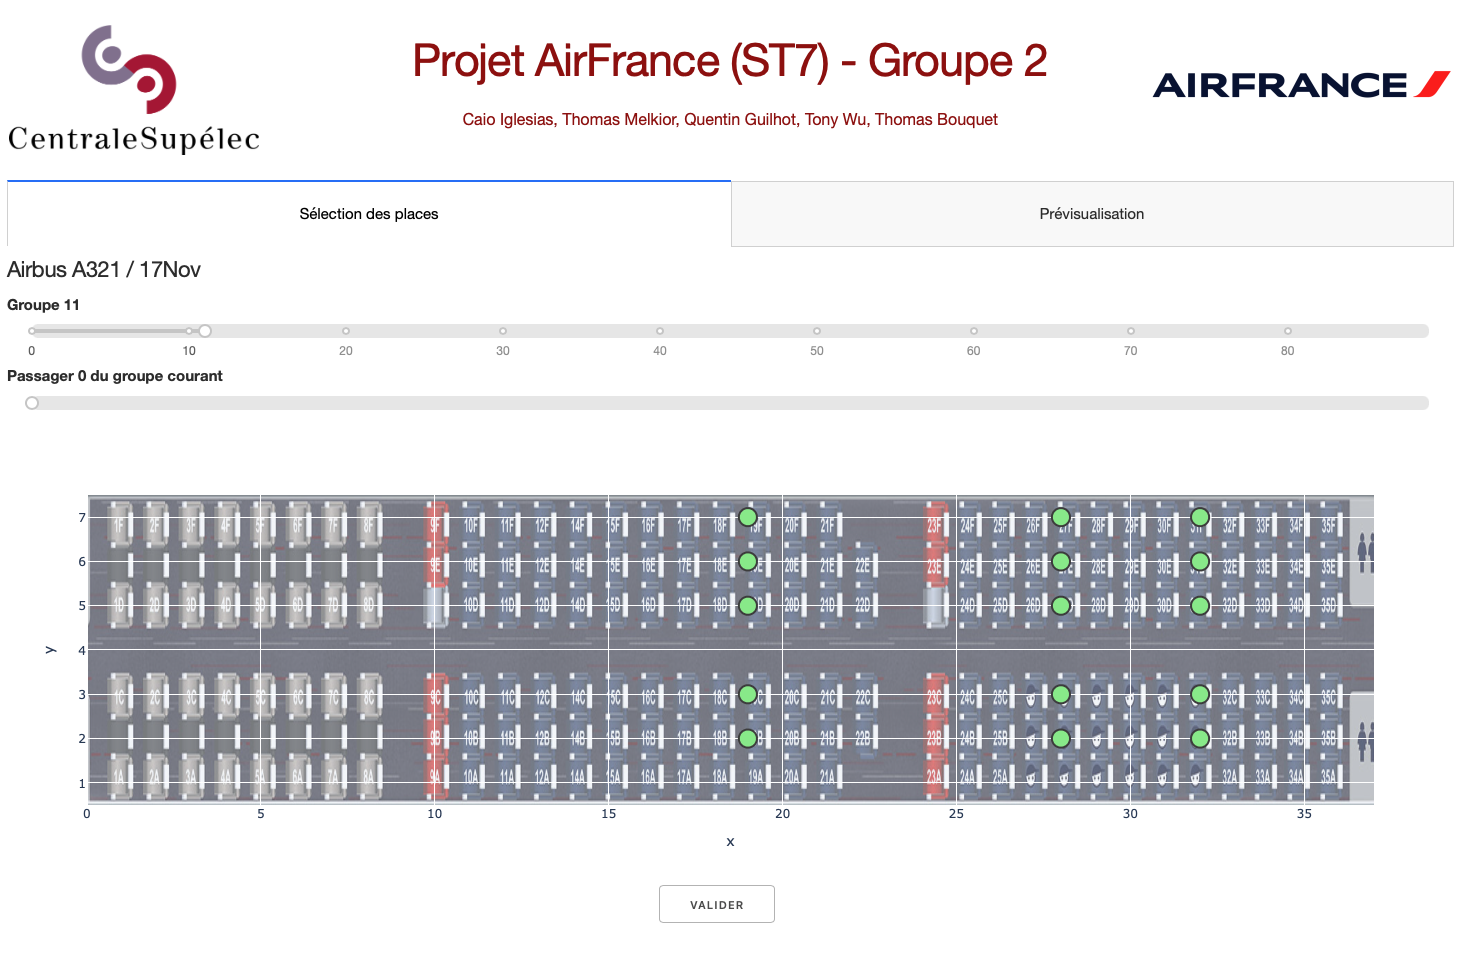1461x963 pixels.
Task: Validate selection with the VALIDER button
Action: point(717,904)
